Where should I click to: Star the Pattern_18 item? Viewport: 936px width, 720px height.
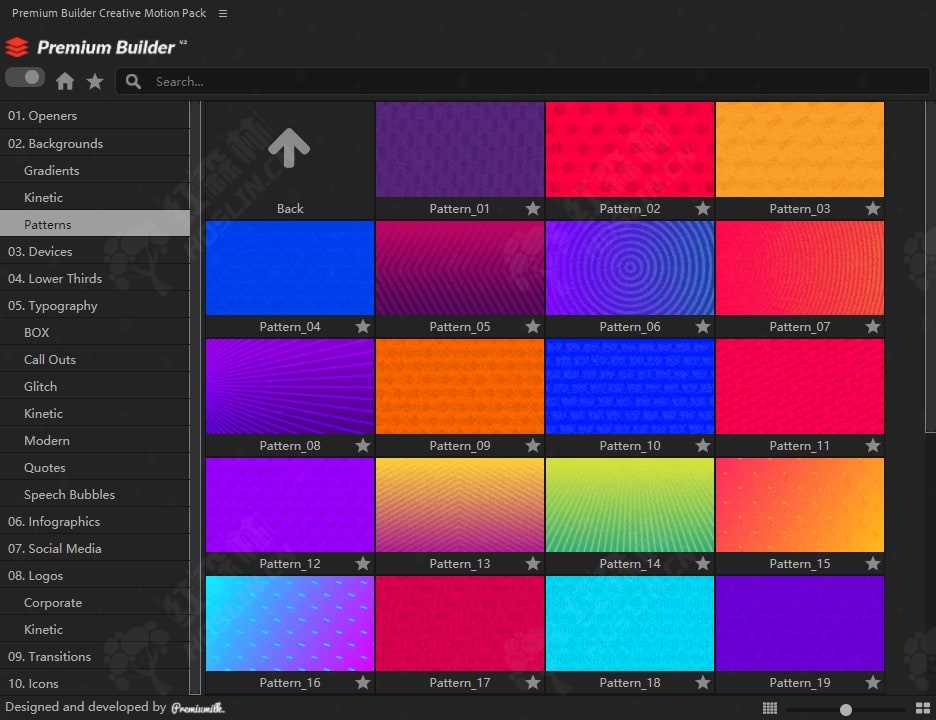click(x=703, y=682)
